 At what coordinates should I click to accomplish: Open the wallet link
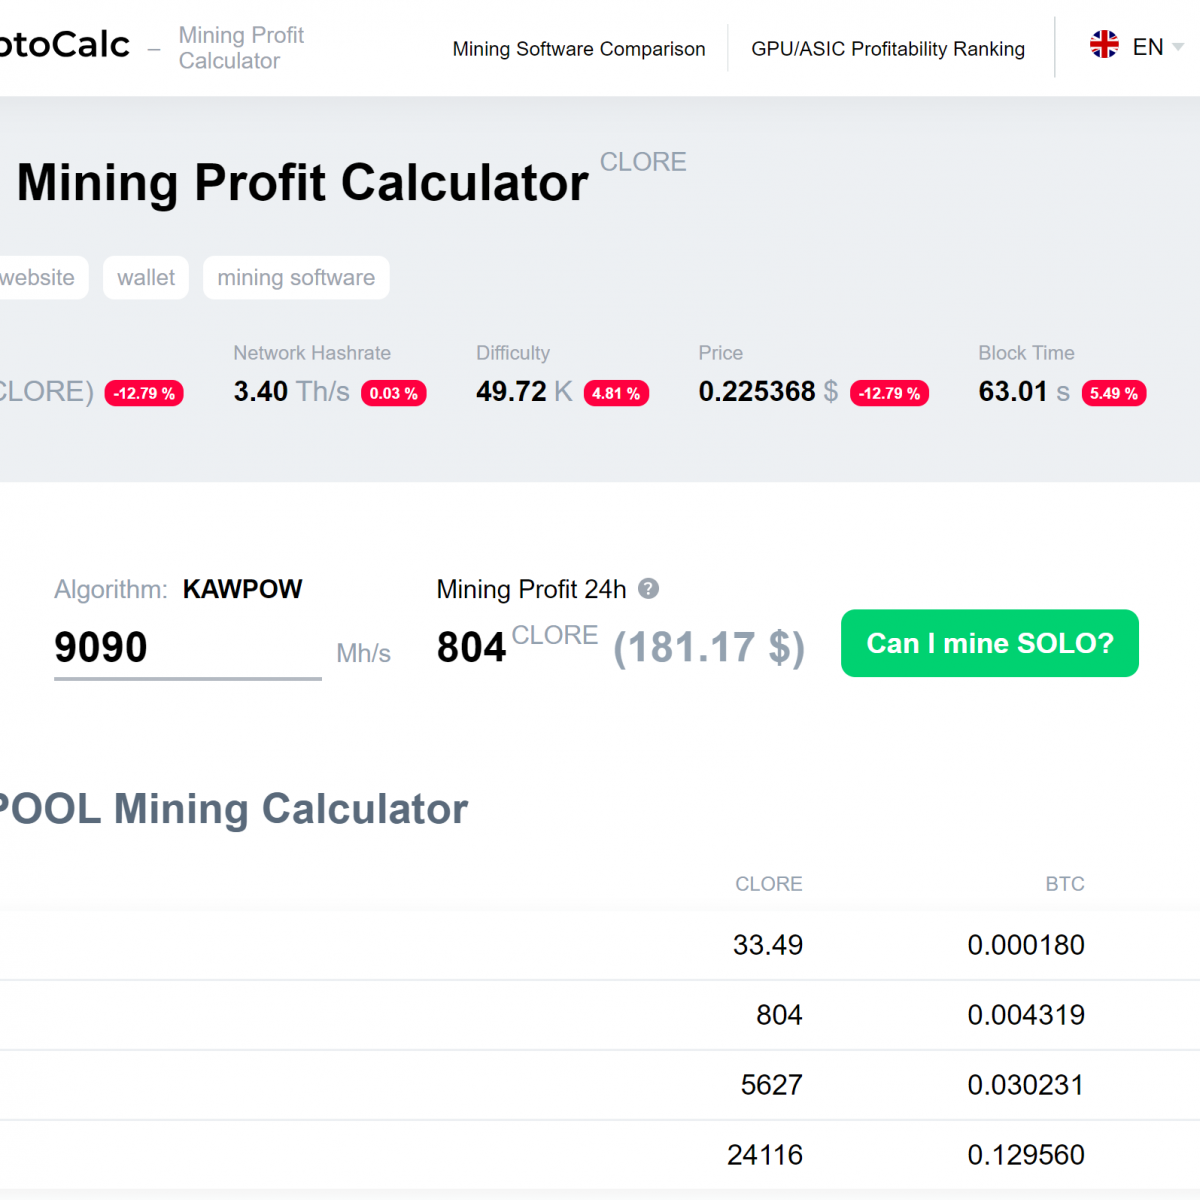click(145, 277)
